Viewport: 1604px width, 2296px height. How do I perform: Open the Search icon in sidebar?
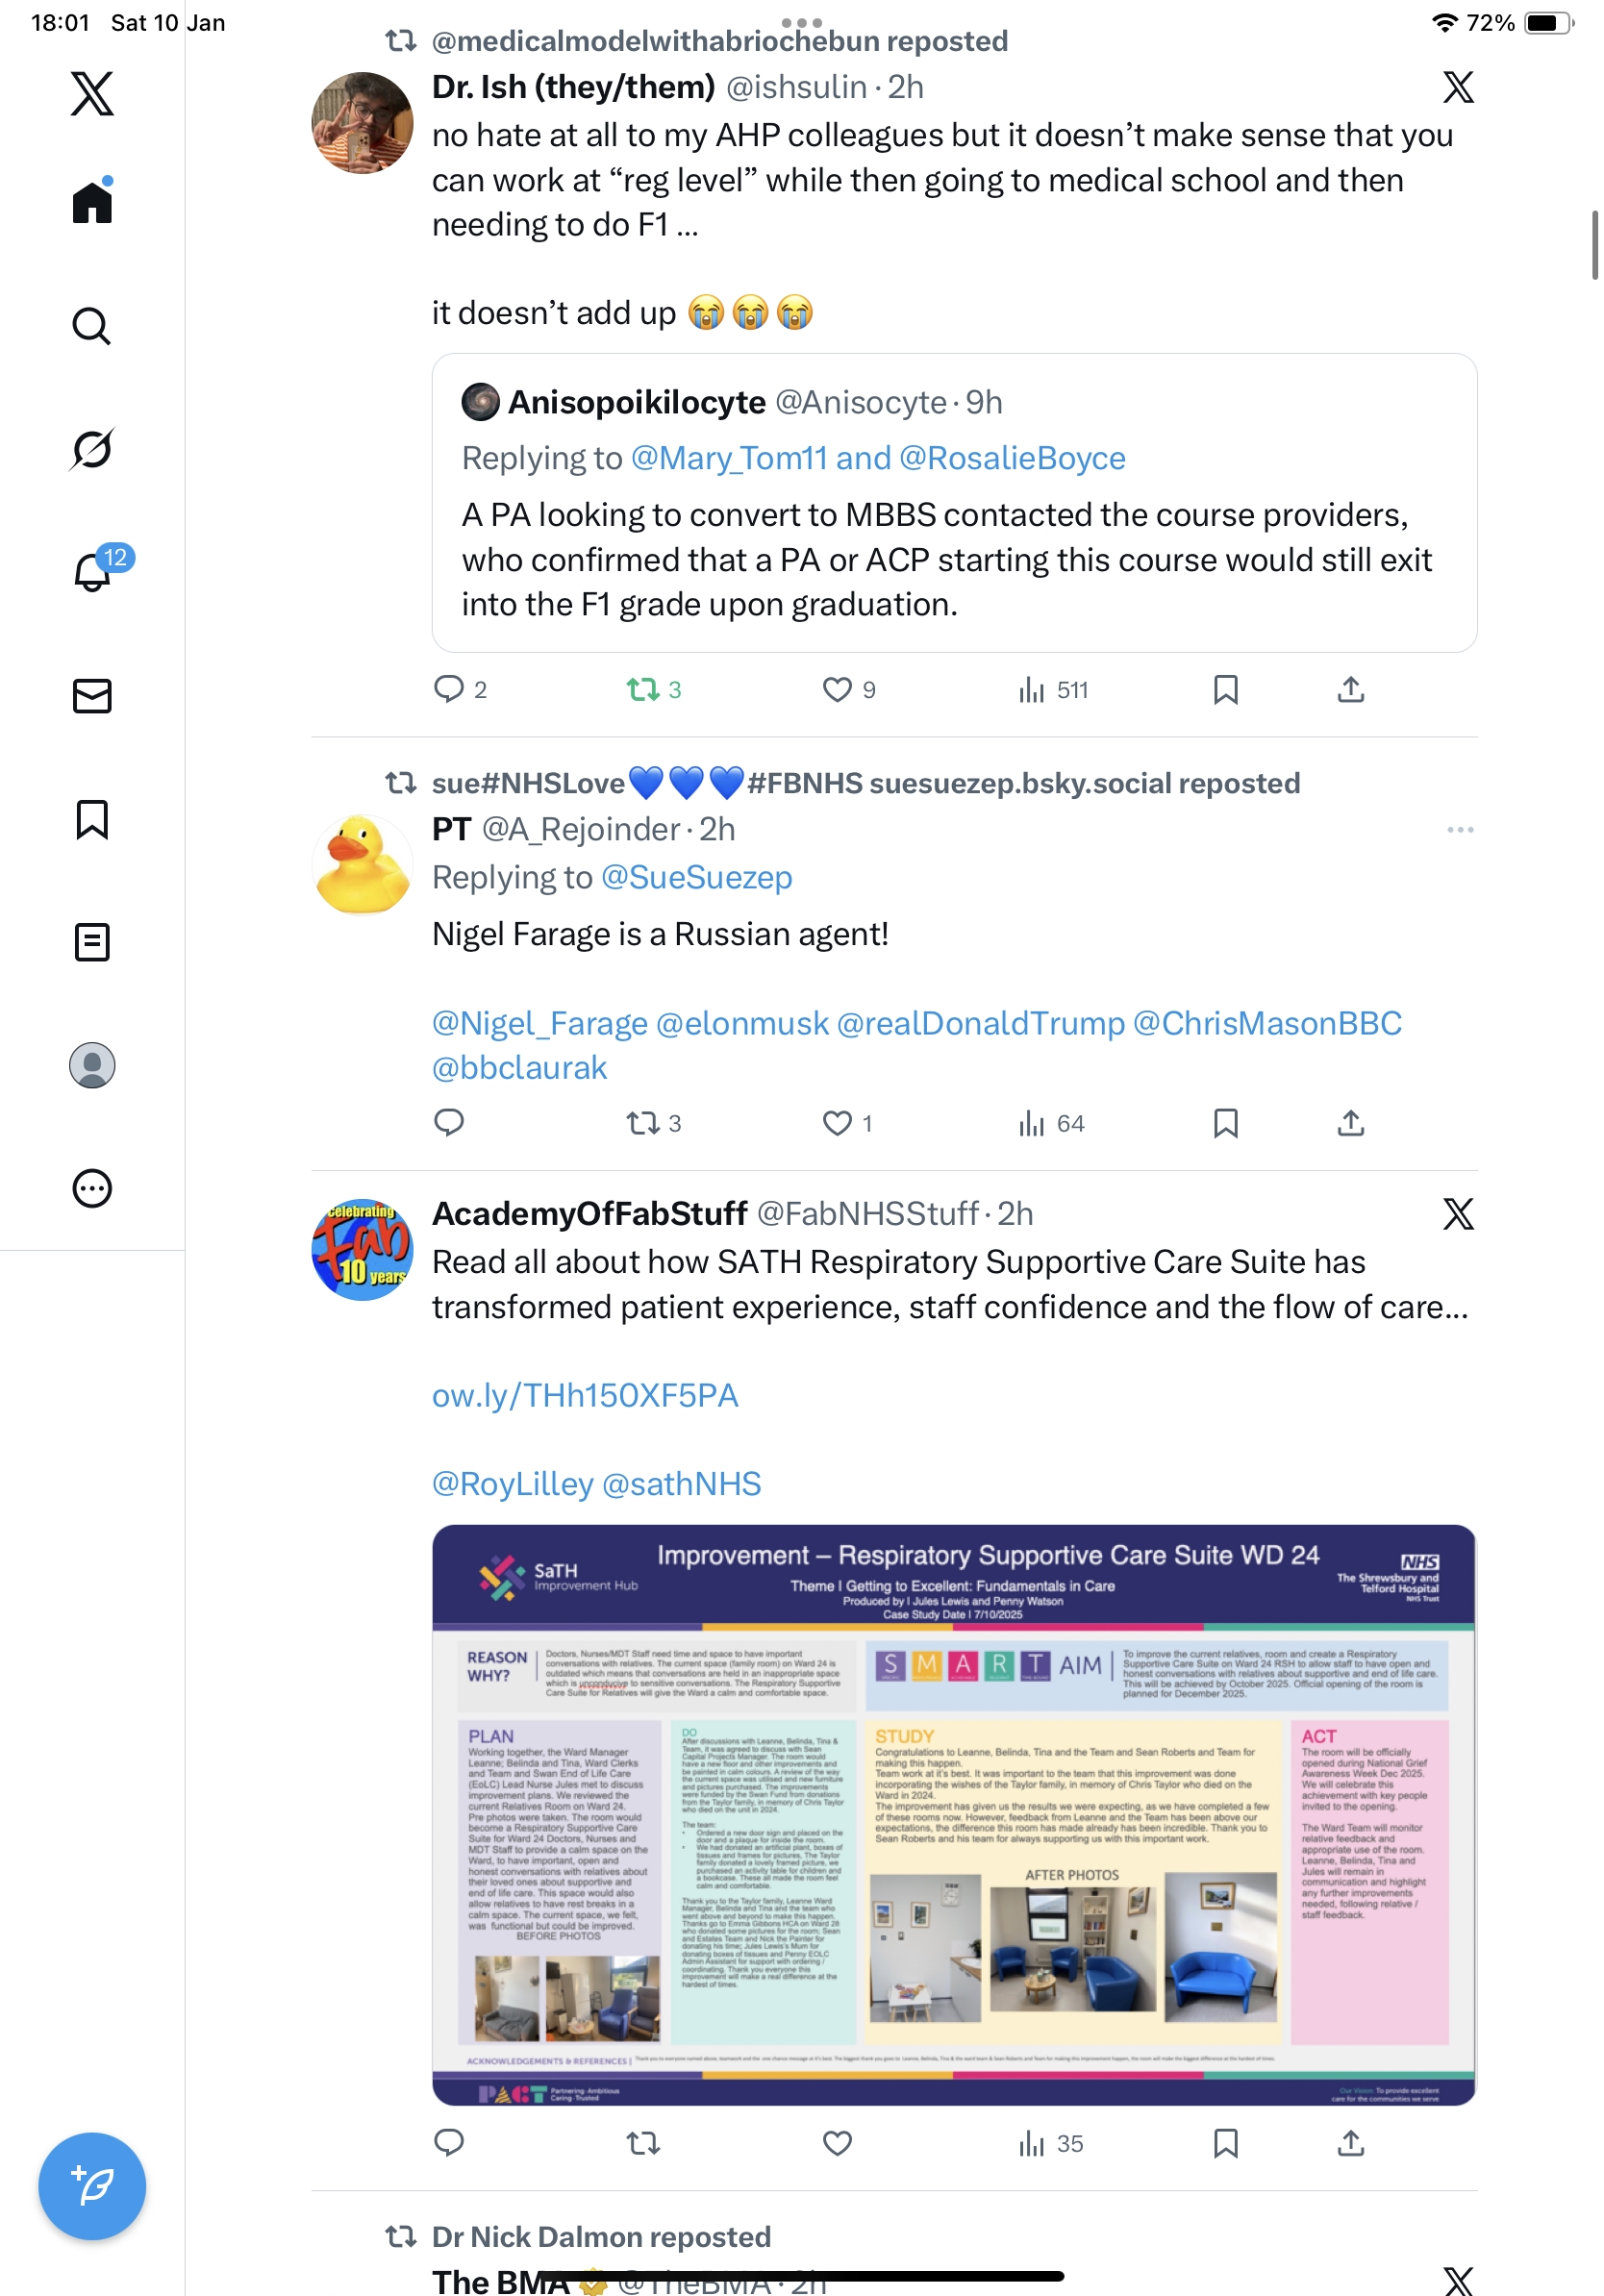pos(92,326)
